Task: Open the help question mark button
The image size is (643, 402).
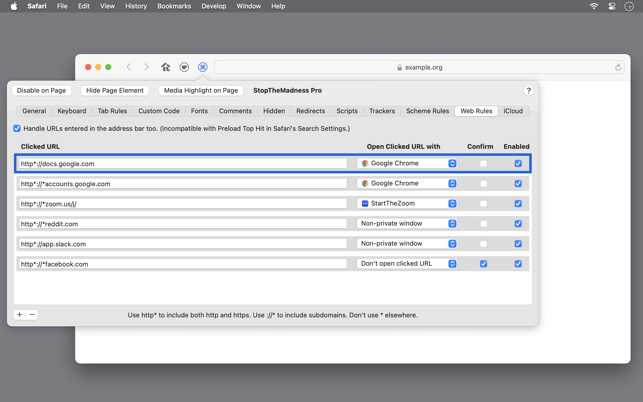Action: tap(528, 91)
